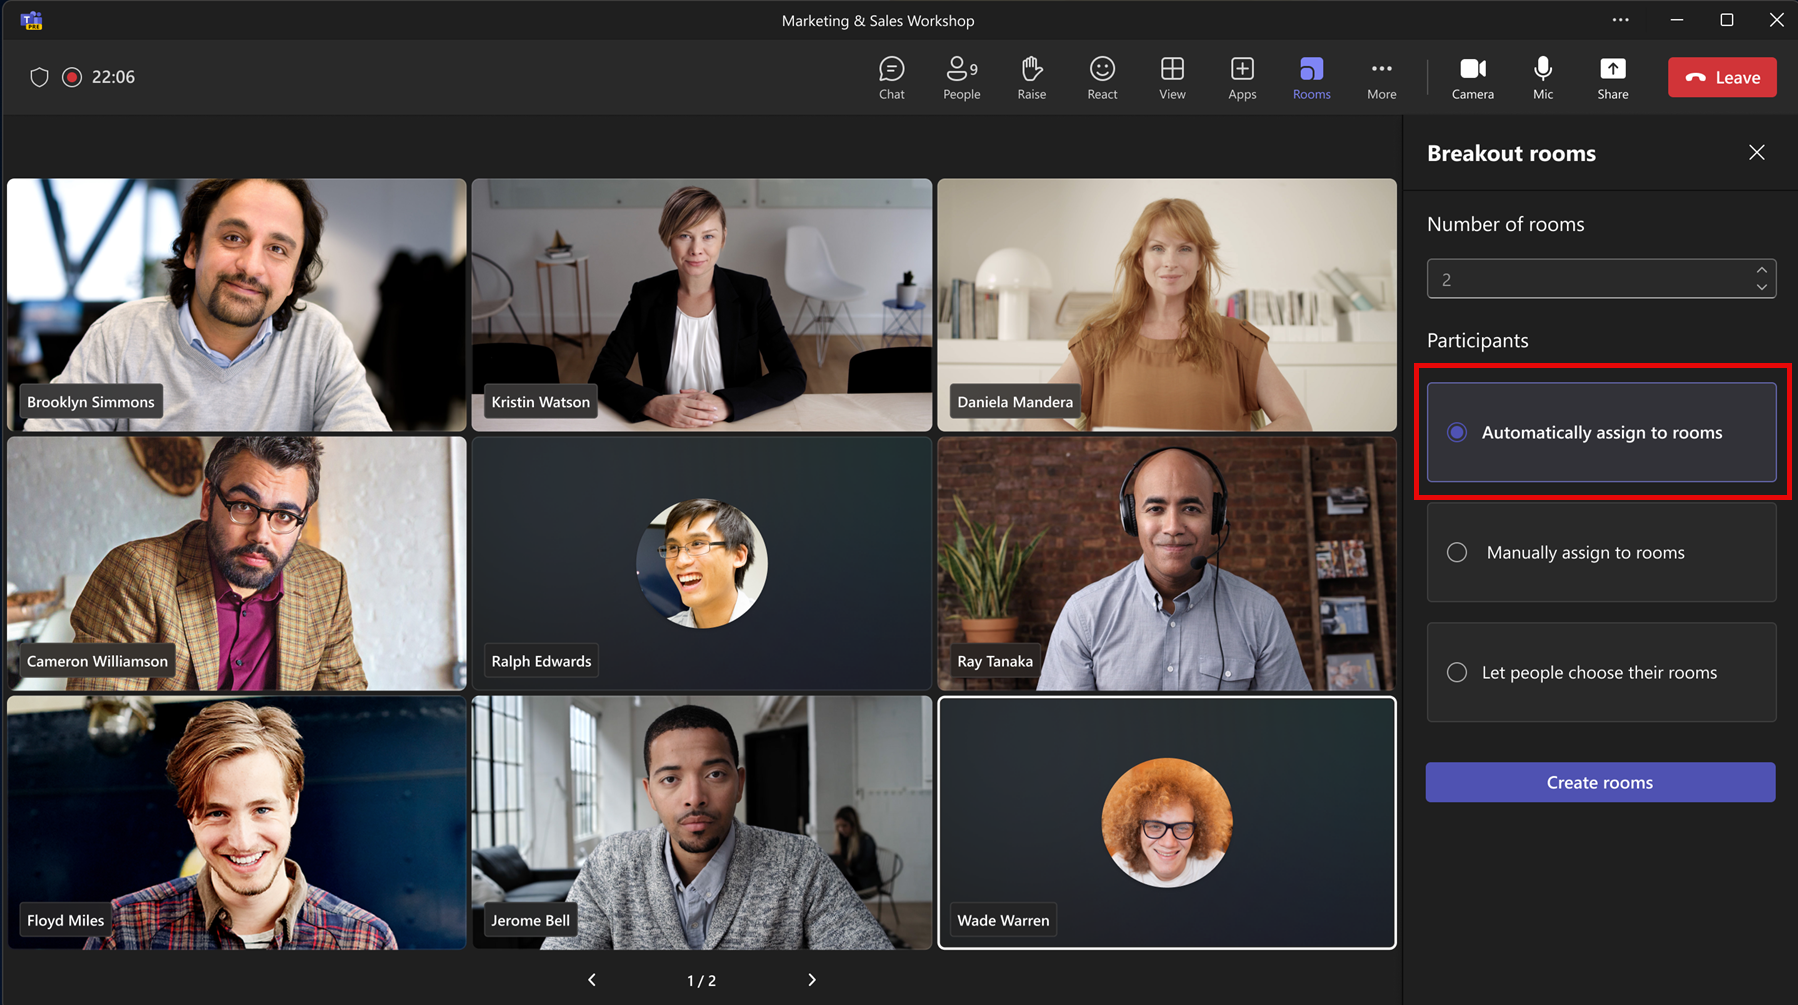Increase number of rooms with up arrow

1761,270
